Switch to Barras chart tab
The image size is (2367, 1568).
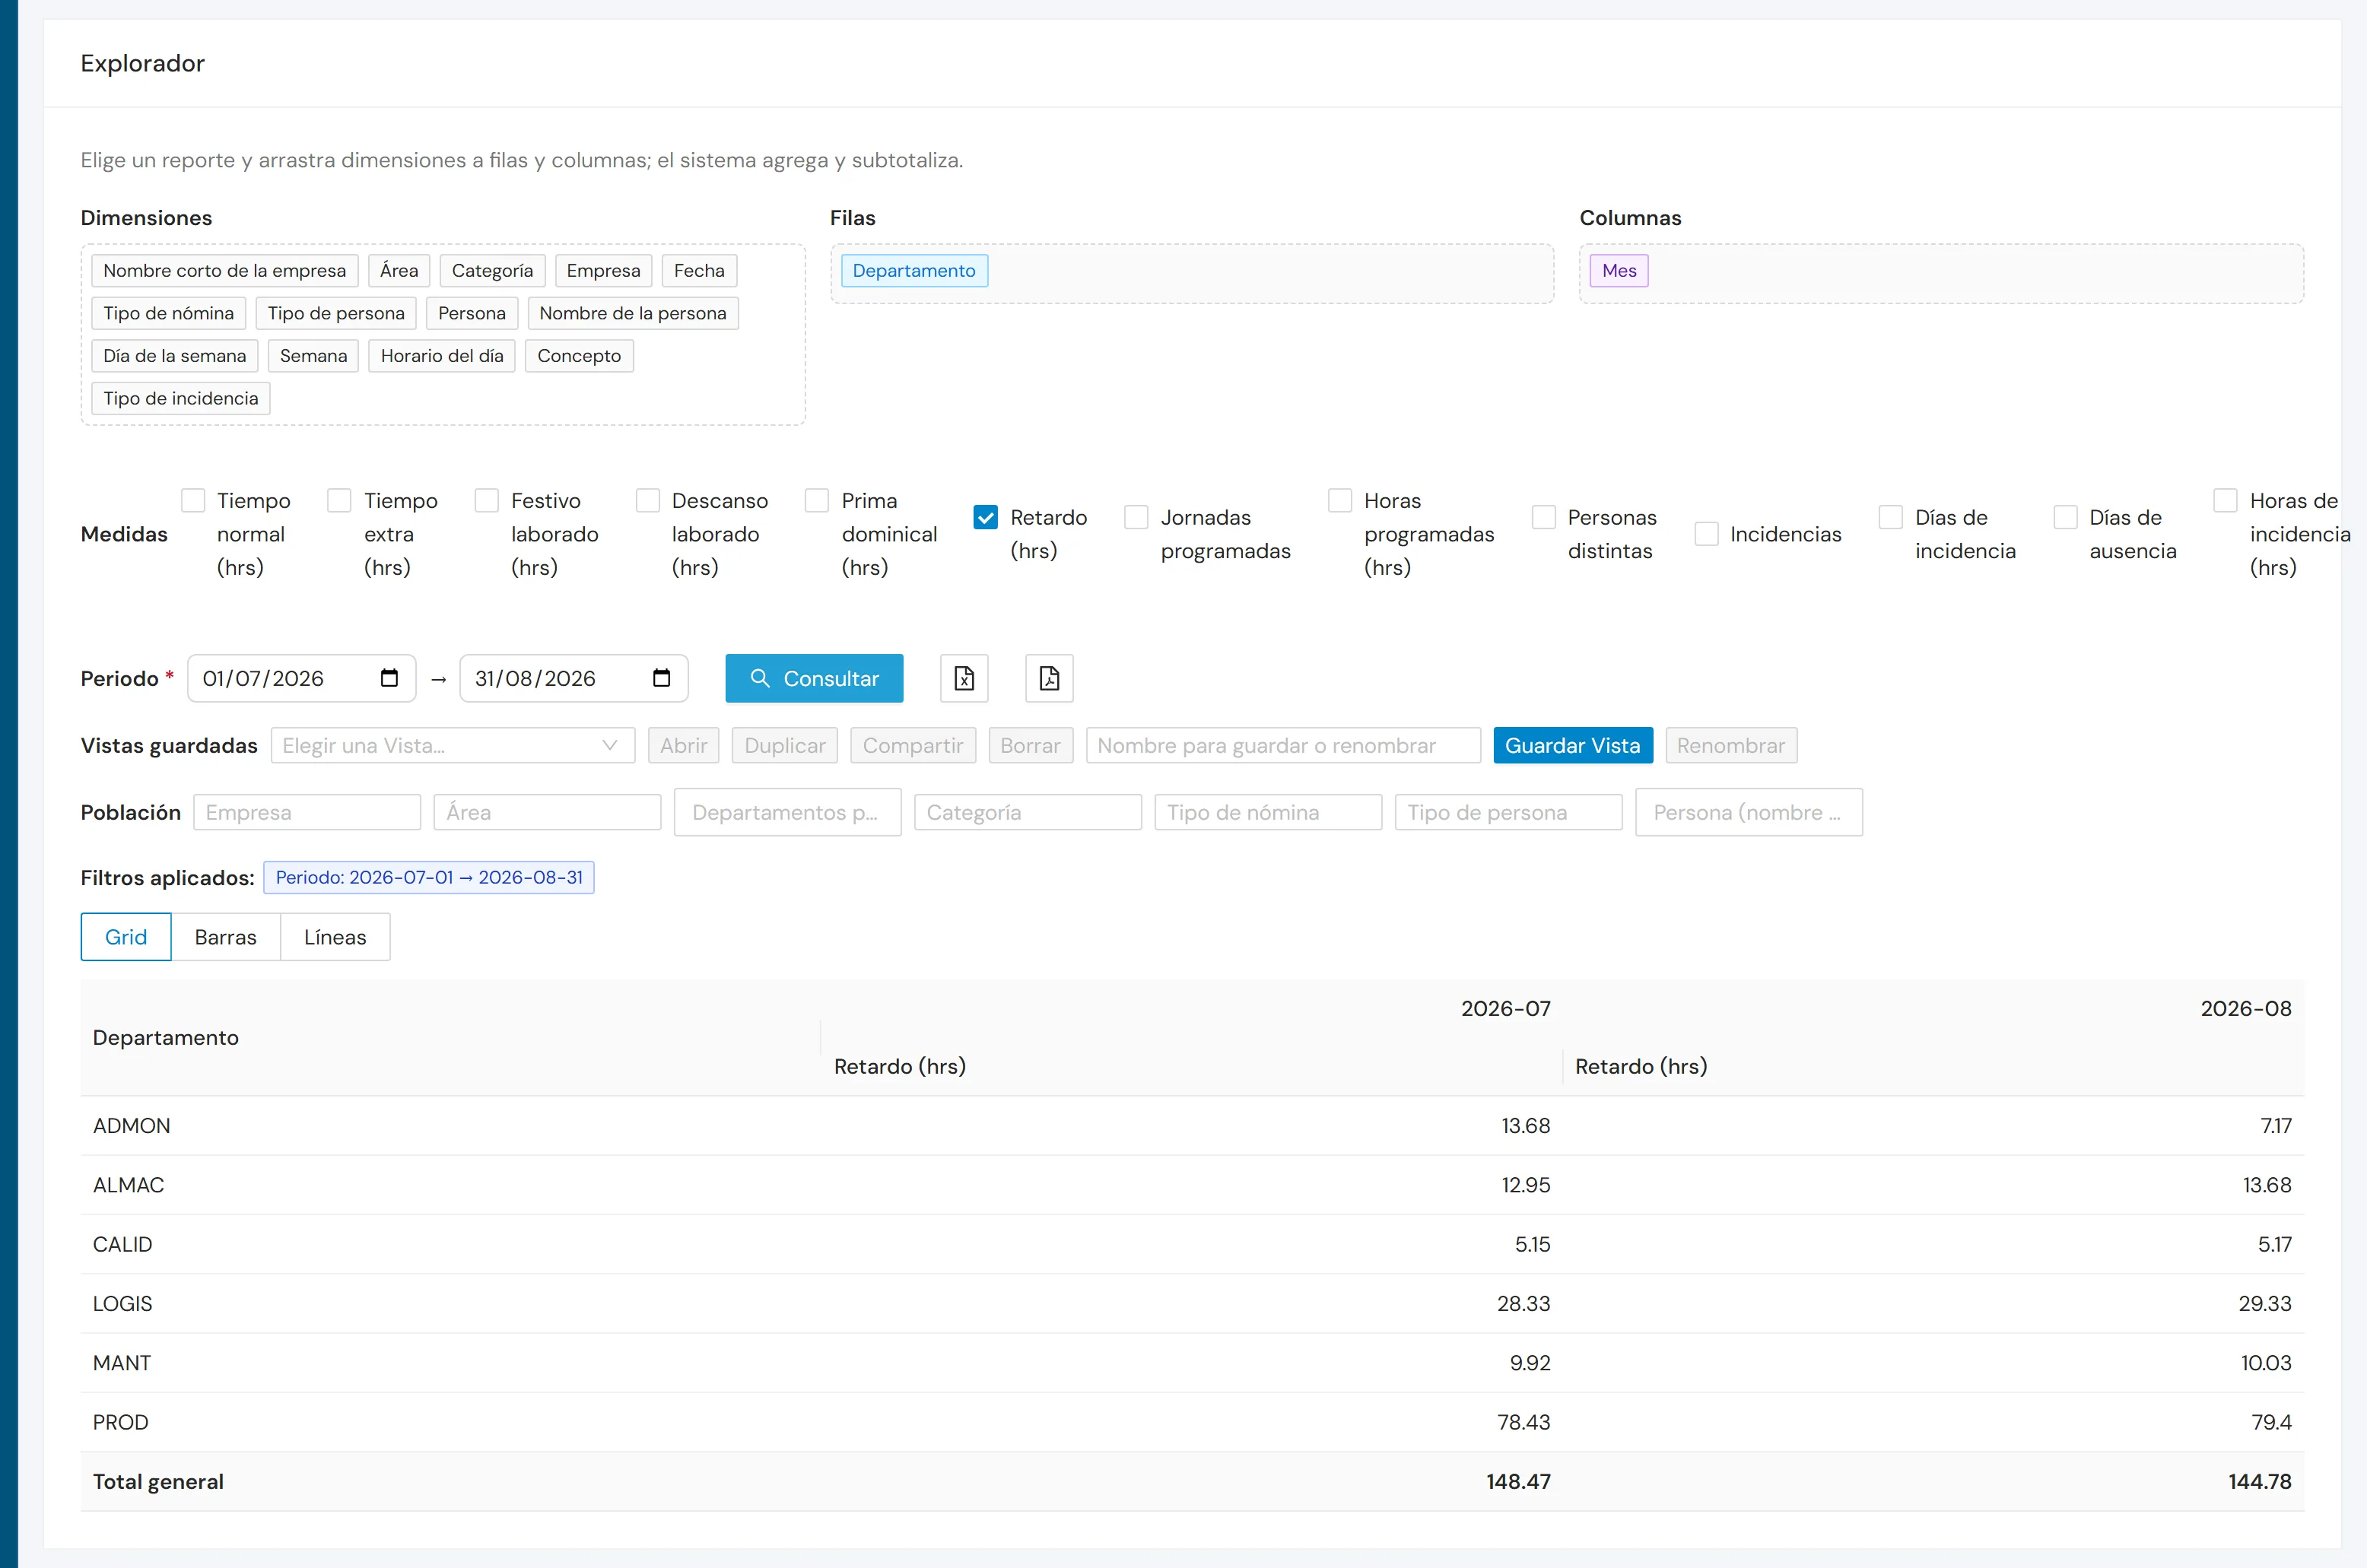(x=226, y=937)
